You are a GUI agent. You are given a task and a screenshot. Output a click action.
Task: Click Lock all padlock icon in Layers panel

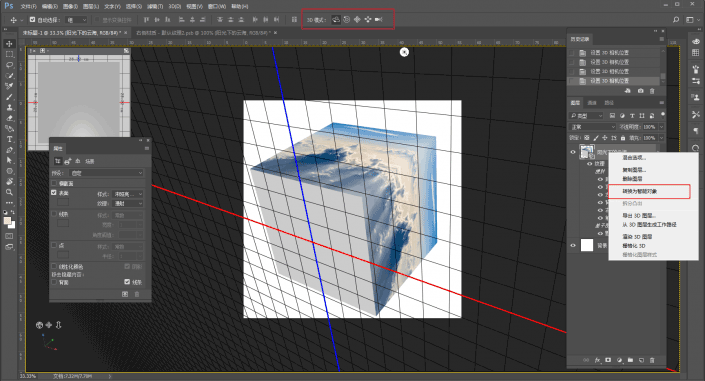[x=623, y=138]
